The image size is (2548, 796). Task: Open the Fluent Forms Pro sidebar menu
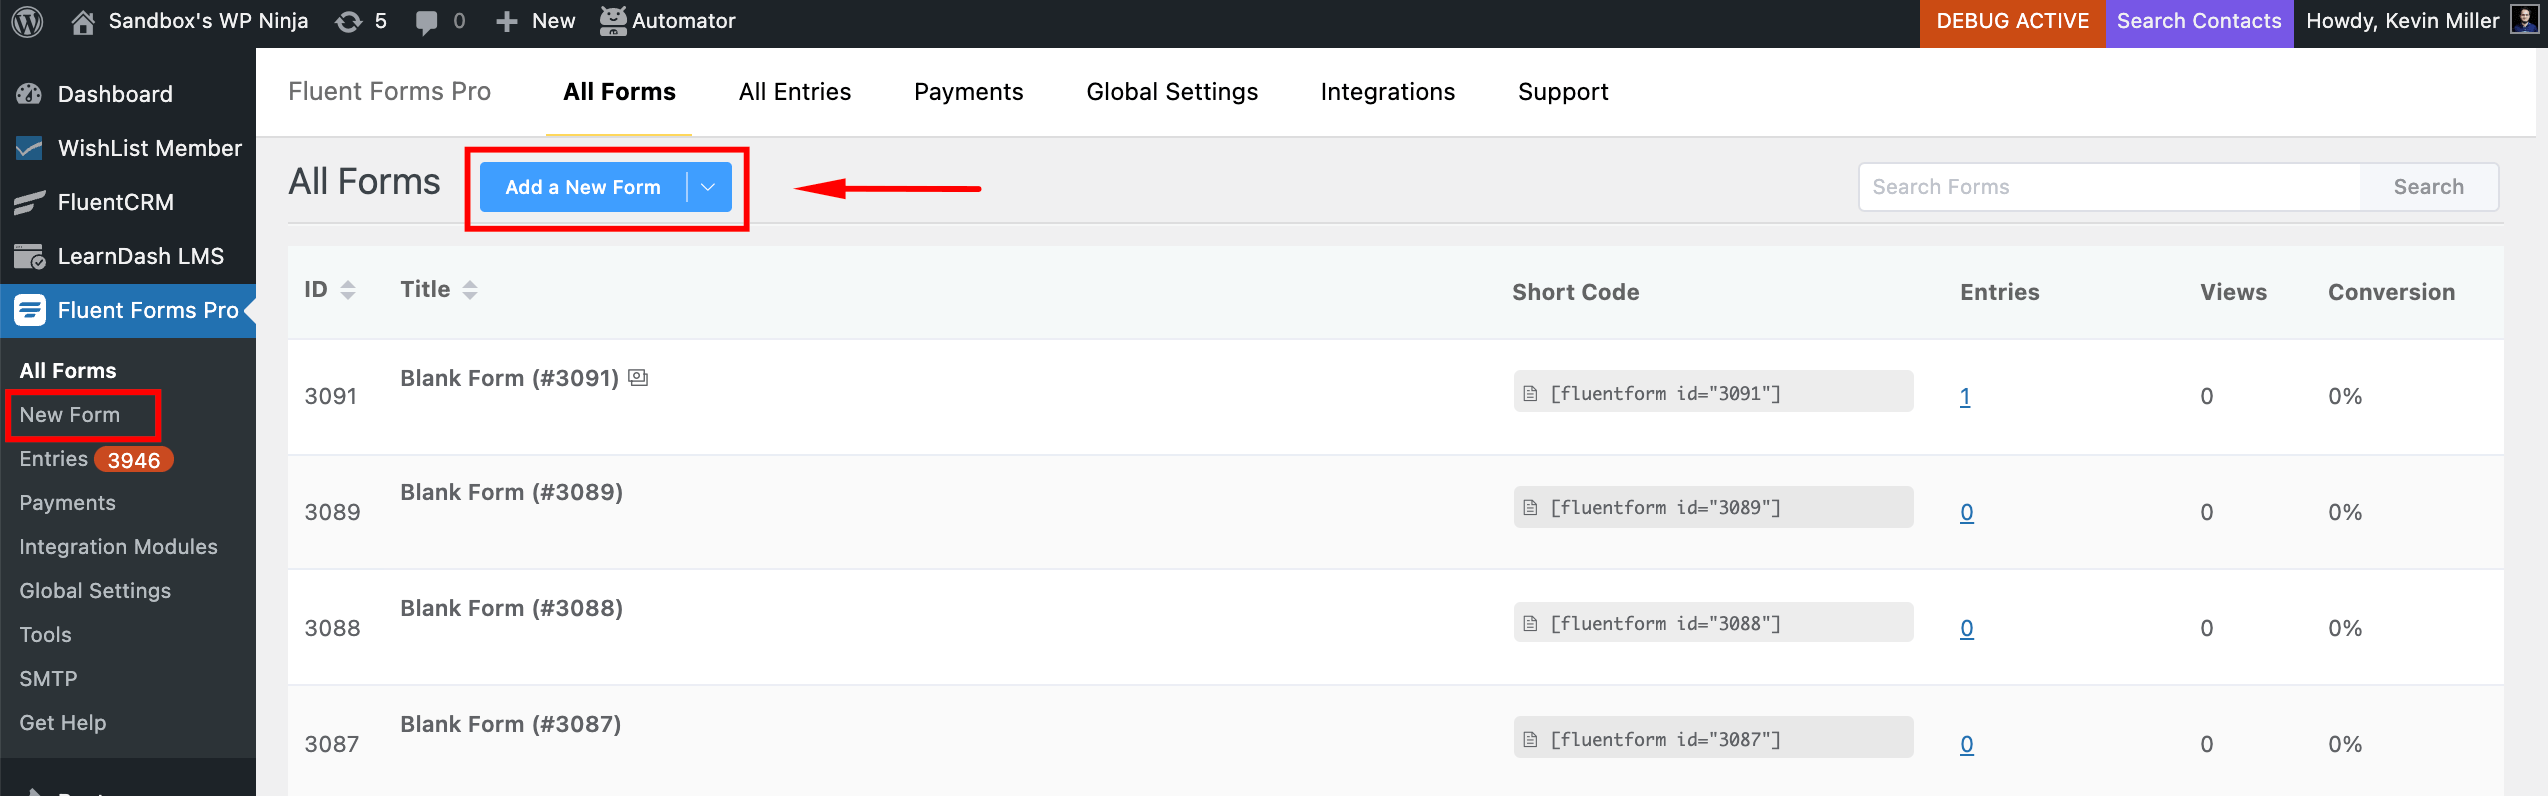point(128,310)
